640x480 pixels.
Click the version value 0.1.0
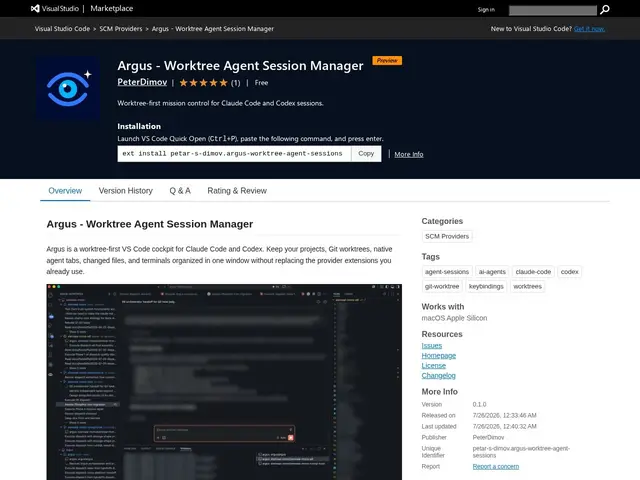480,404
